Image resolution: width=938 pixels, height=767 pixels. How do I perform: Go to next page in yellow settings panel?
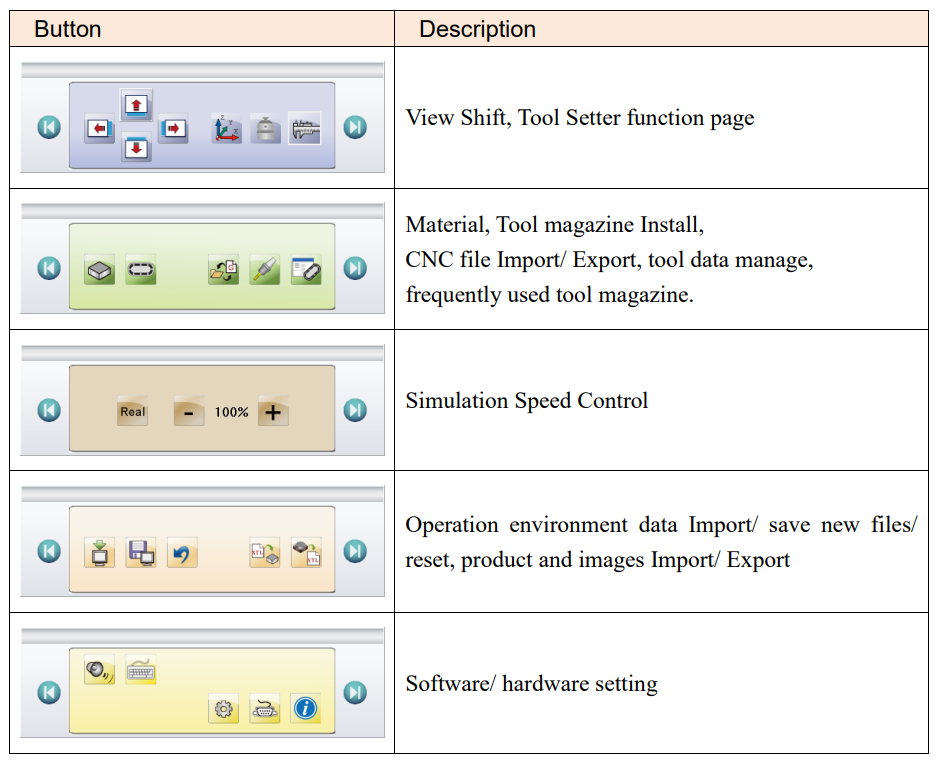355,692
